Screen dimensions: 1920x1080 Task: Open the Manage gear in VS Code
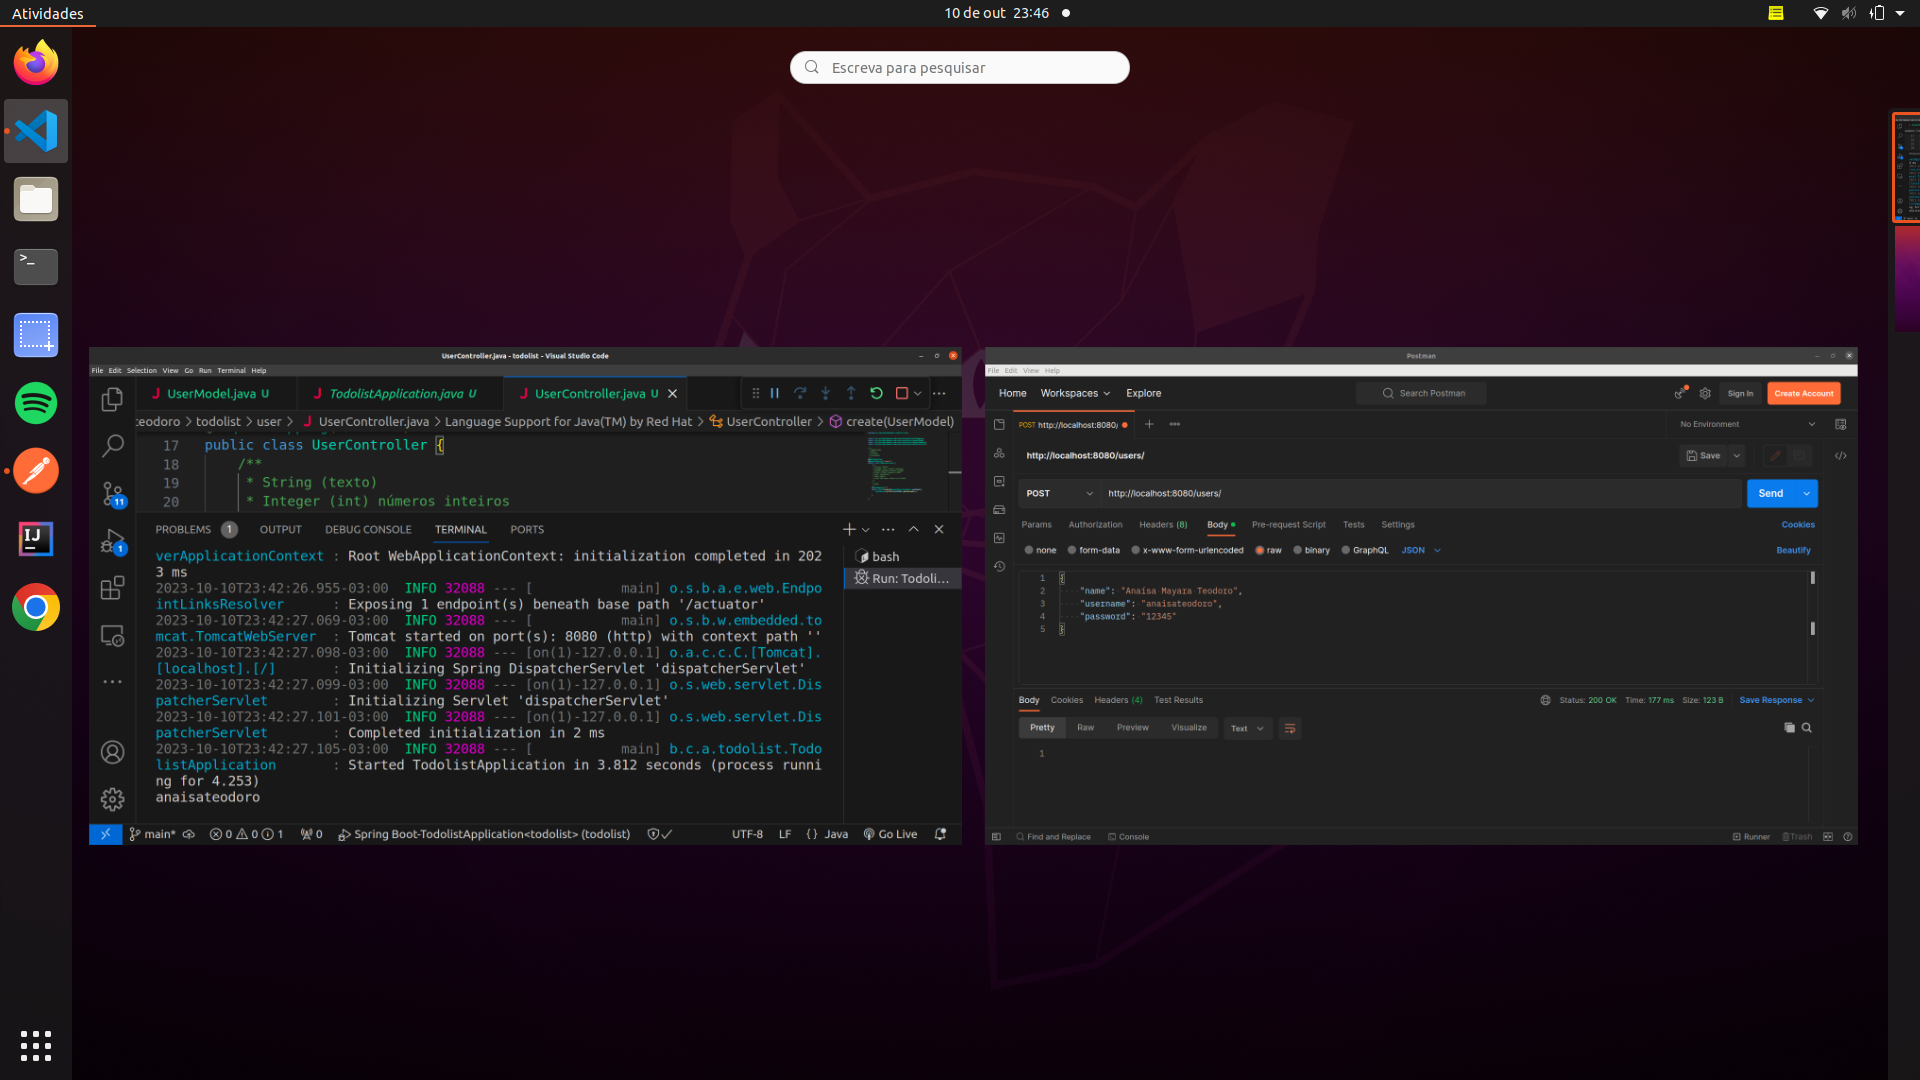pos(112,799)
